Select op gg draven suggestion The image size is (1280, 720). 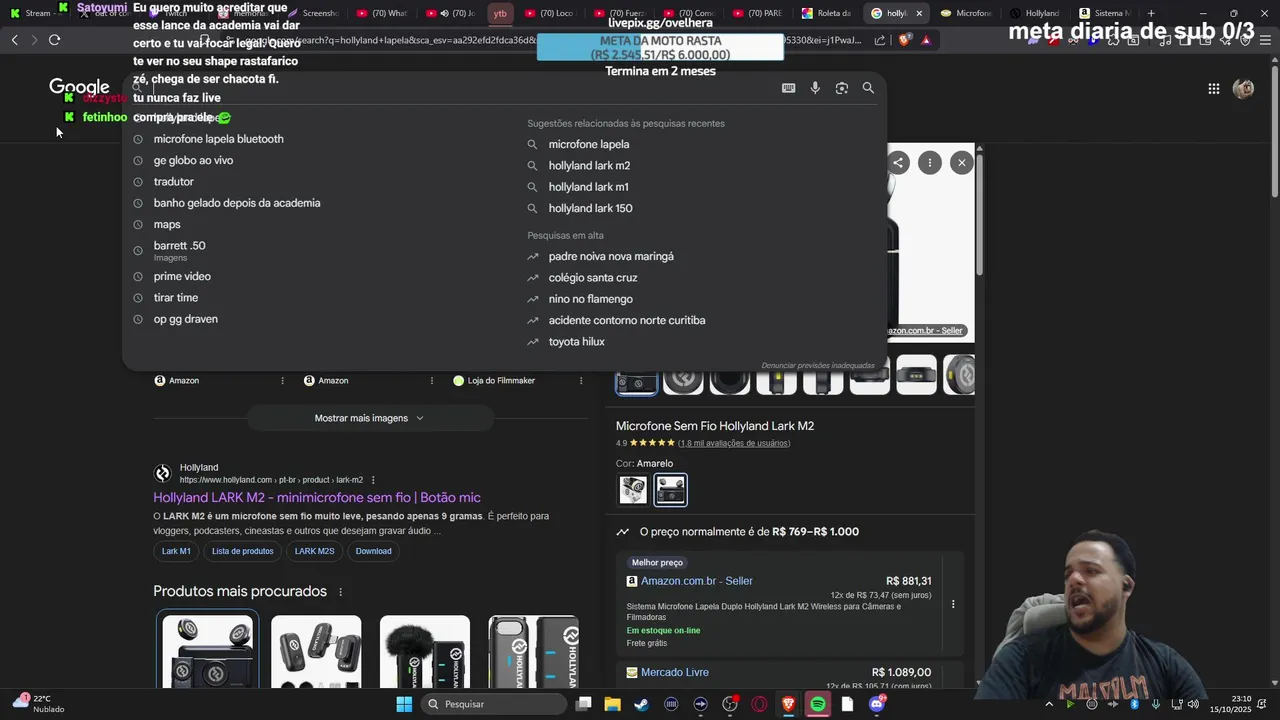coord(185,319)
